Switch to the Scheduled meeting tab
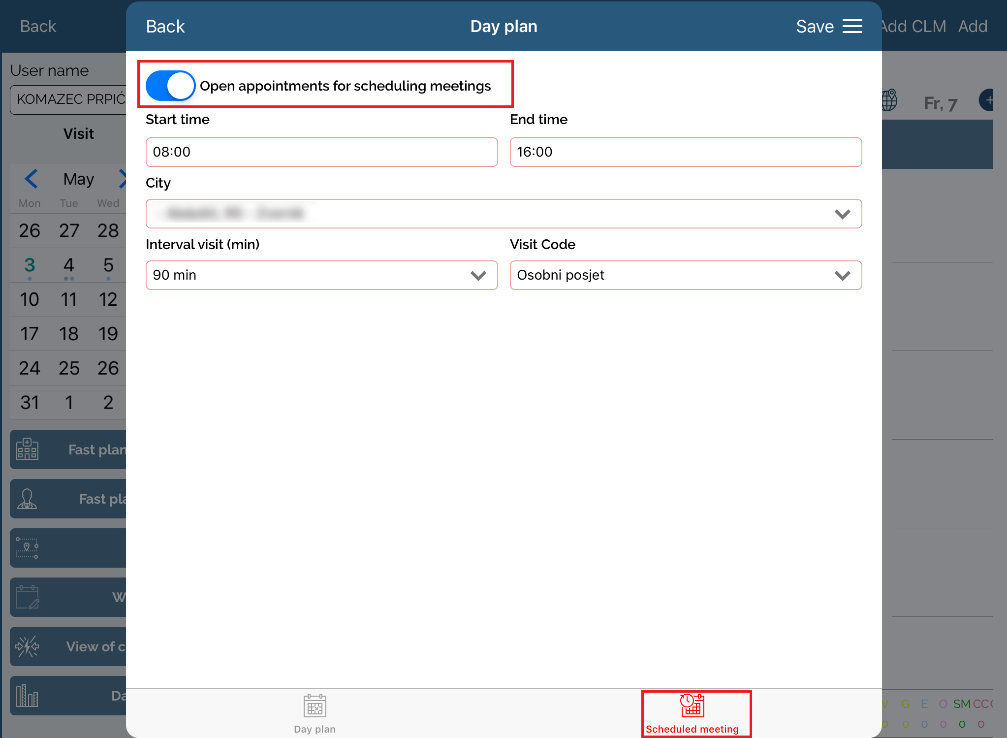The image size is (1007, 738). (x=692, y=714)
